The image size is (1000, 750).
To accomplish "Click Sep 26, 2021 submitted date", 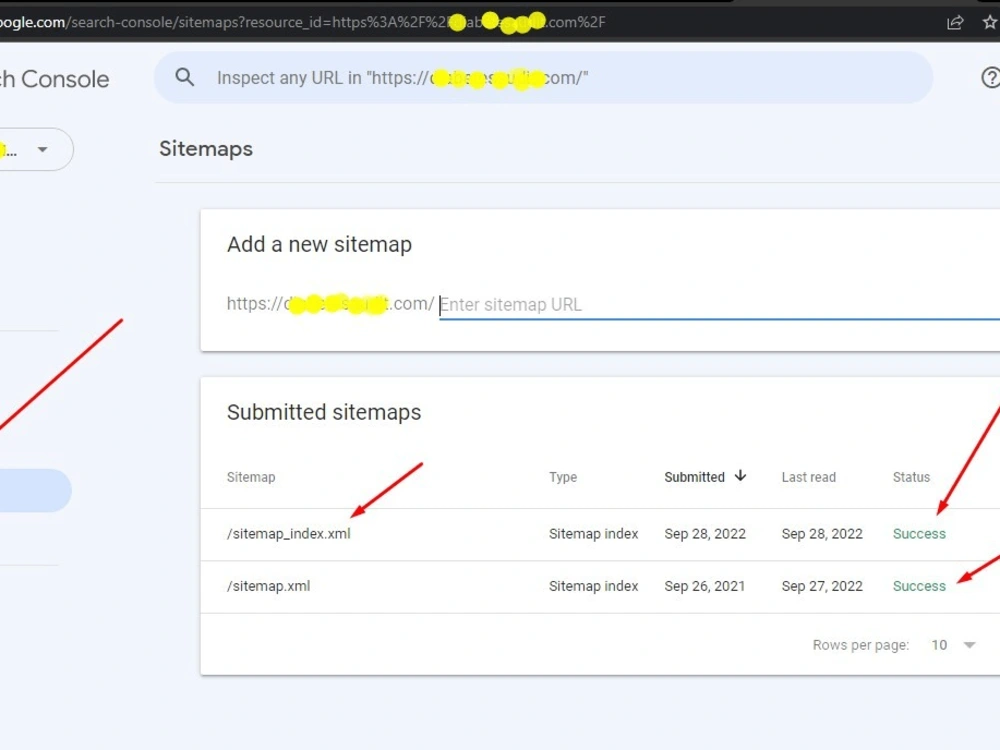I will tap(704, 586).
